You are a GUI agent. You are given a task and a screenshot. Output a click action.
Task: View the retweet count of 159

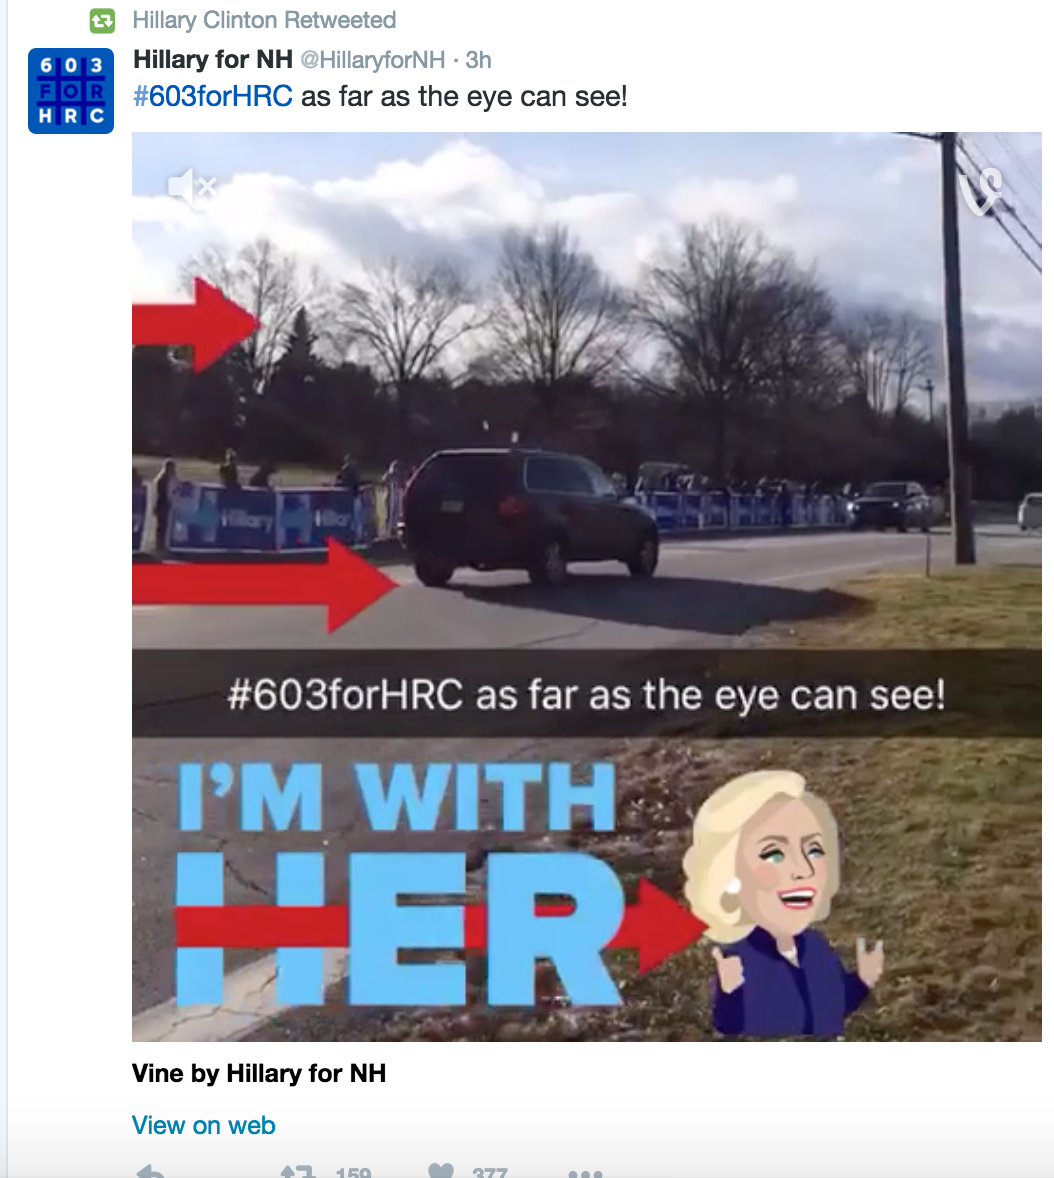(x=353, y=1171)
